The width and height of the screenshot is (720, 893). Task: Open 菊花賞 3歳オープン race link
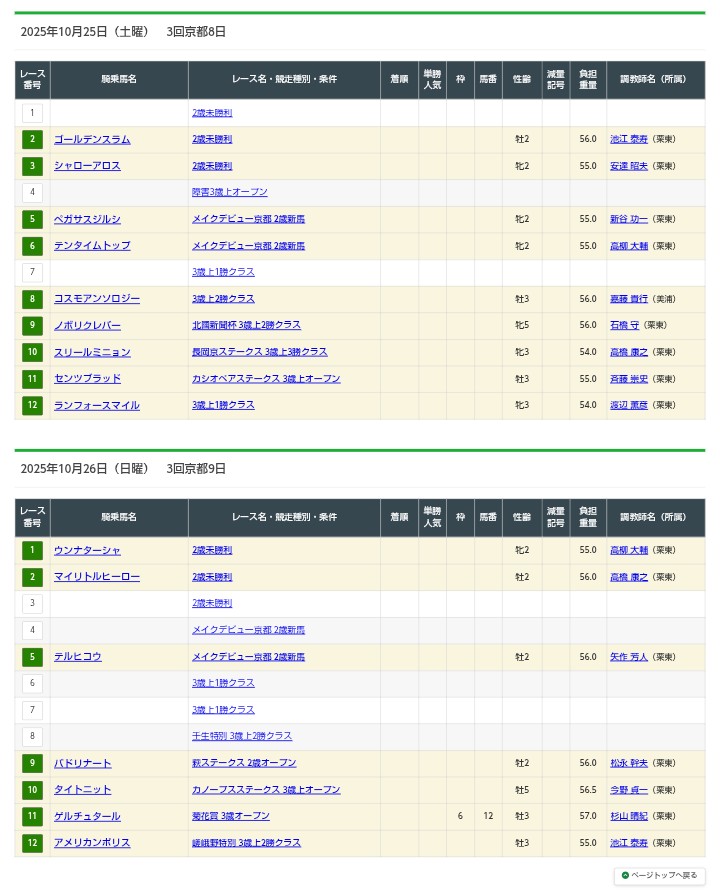231,816
